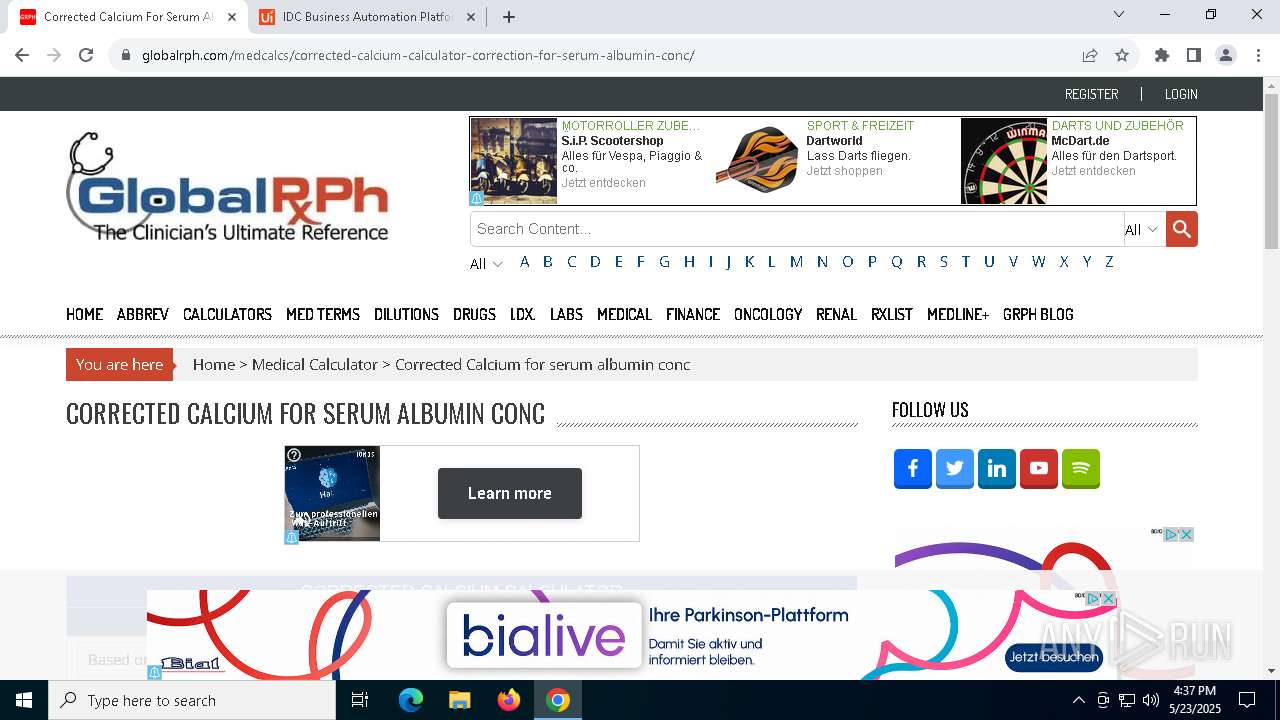Toggle Chrome side panel icon
This screenshot has width=1280, height=720.
click(1194, 55)
